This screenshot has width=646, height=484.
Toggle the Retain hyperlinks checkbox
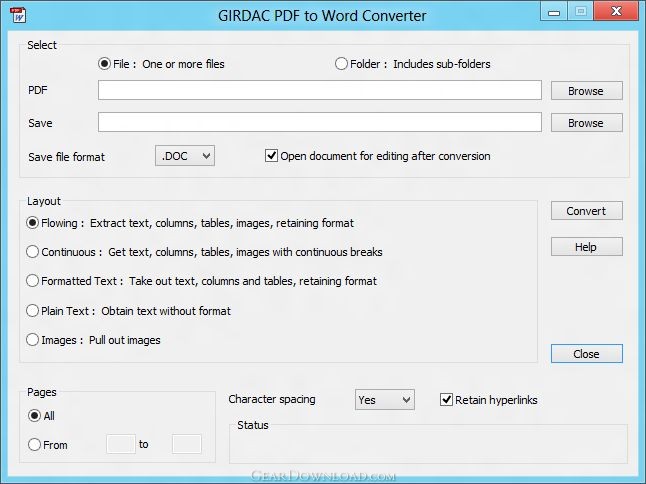[489, 400]
